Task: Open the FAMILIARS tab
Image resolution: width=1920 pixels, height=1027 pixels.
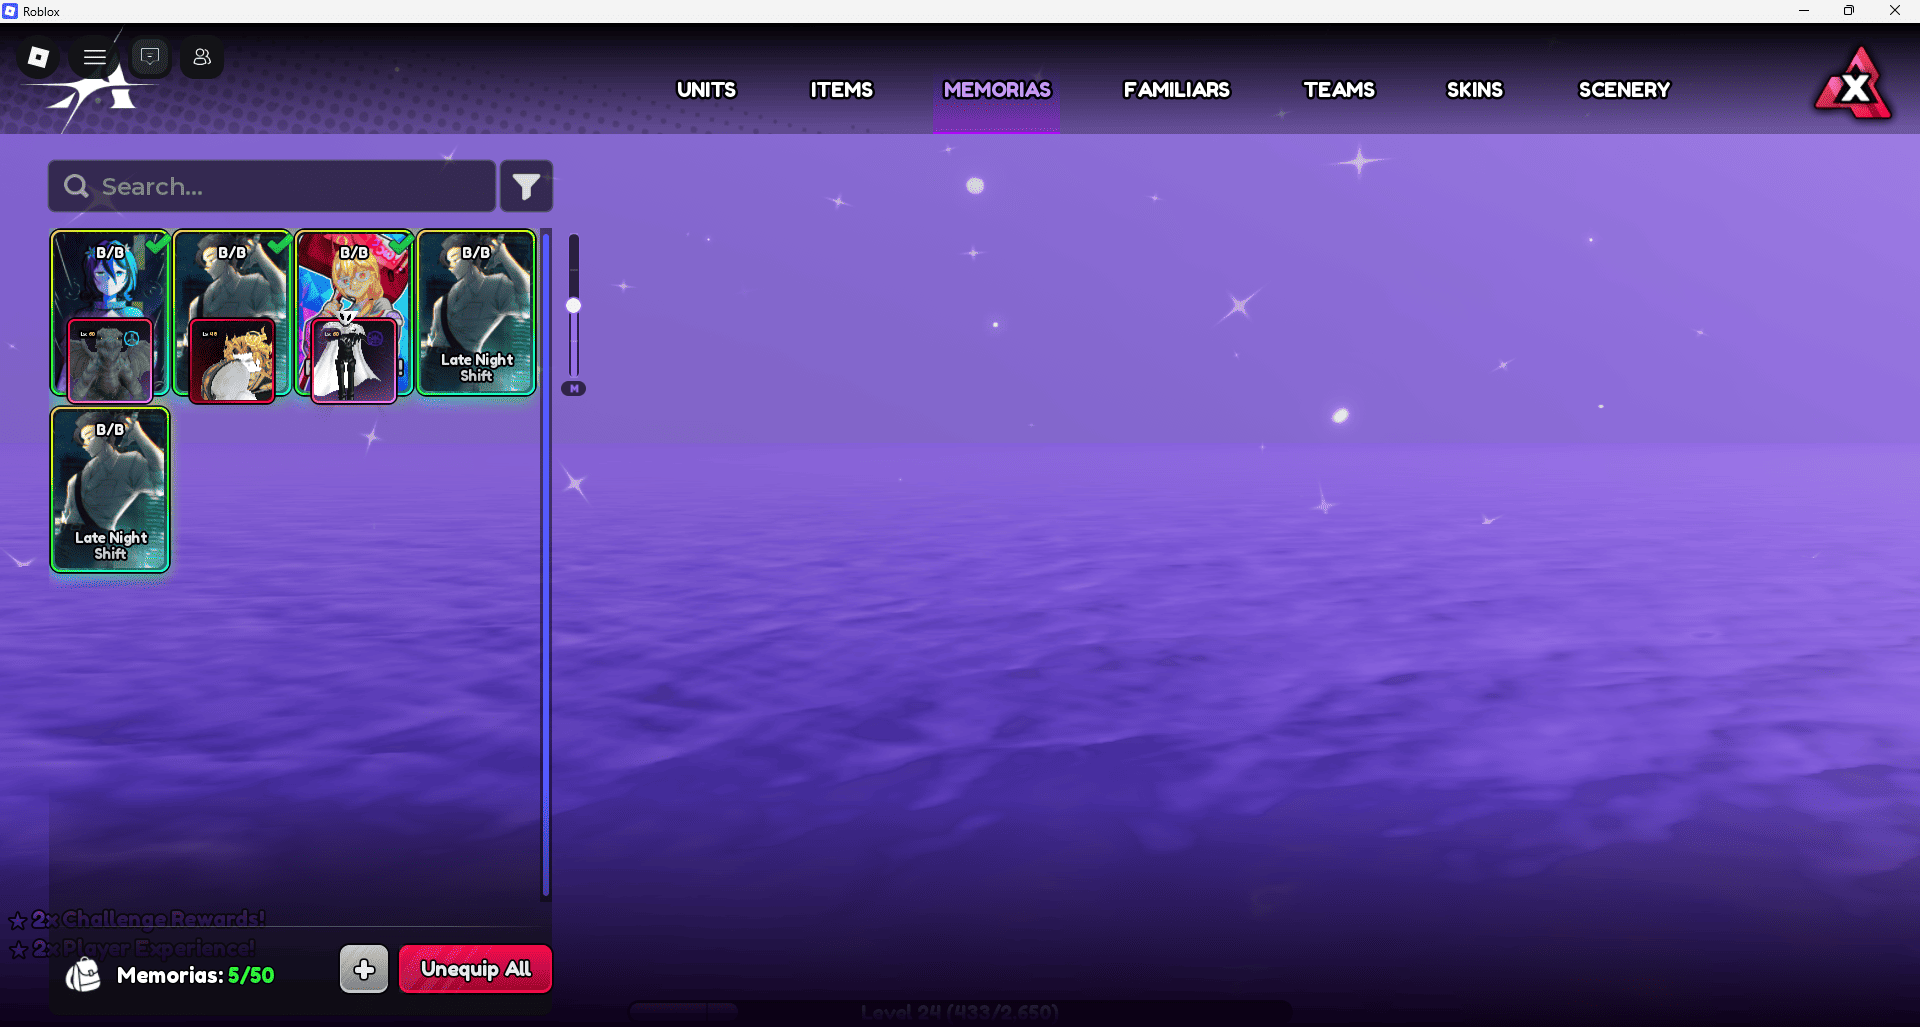Action: [x=1176, y=90]
